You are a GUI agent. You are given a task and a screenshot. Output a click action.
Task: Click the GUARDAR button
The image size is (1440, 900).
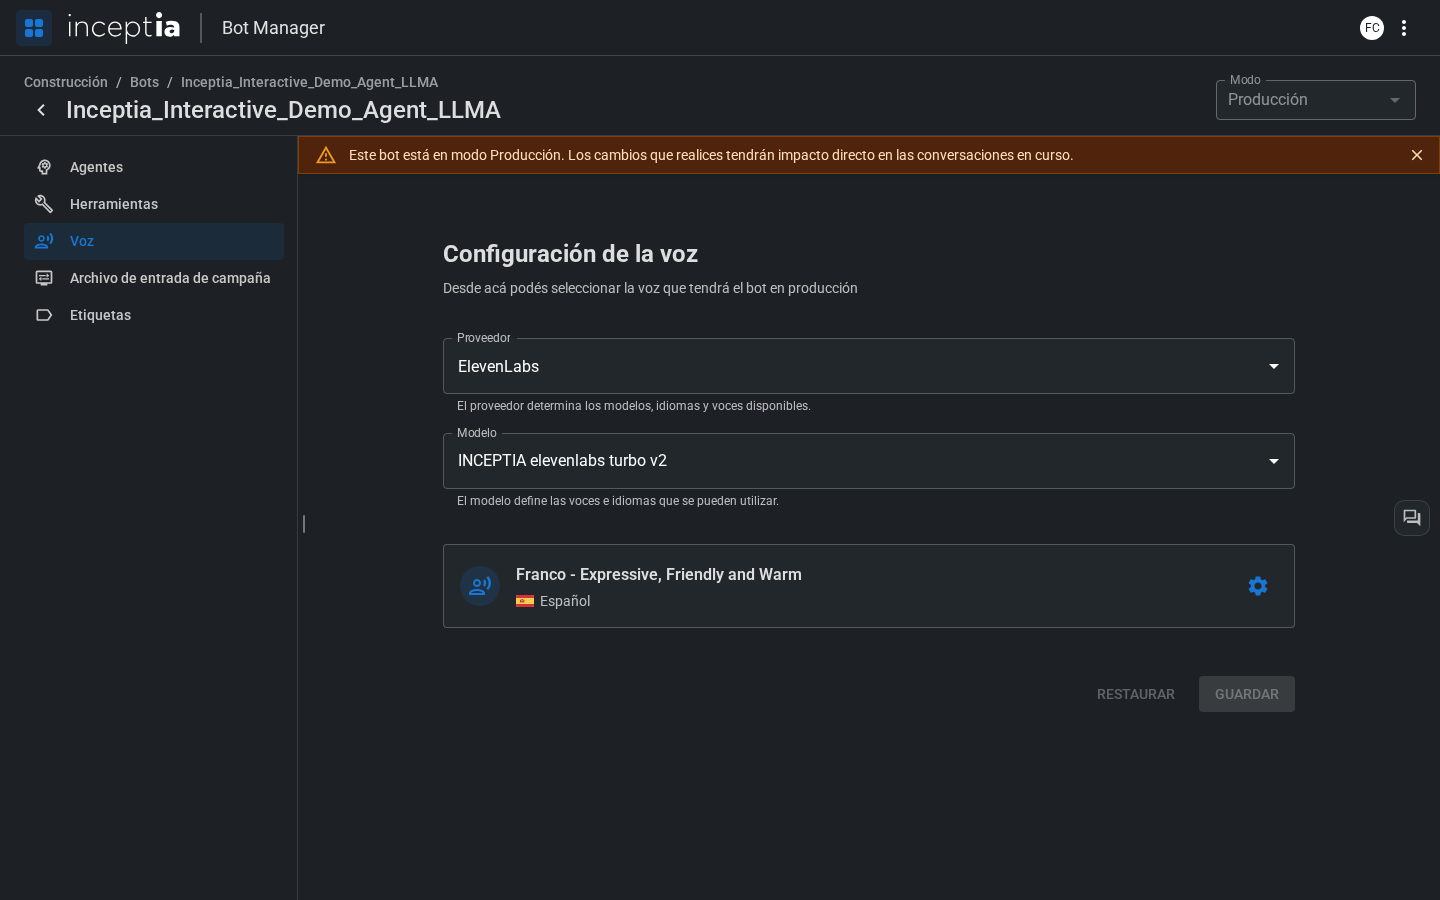(x=1247, y=694)
